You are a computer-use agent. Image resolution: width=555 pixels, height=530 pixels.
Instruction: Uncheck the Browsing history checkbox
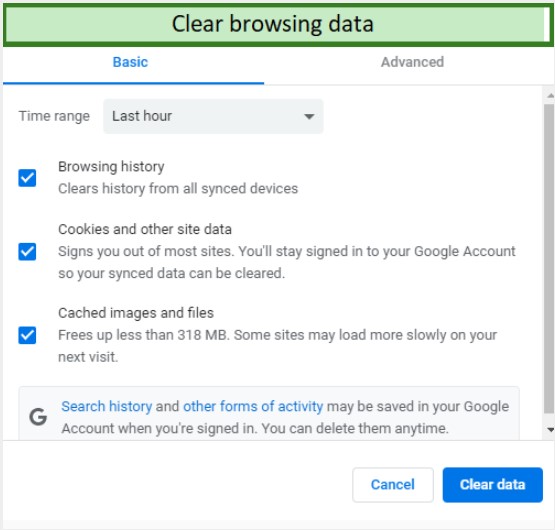tap(27, 178)
